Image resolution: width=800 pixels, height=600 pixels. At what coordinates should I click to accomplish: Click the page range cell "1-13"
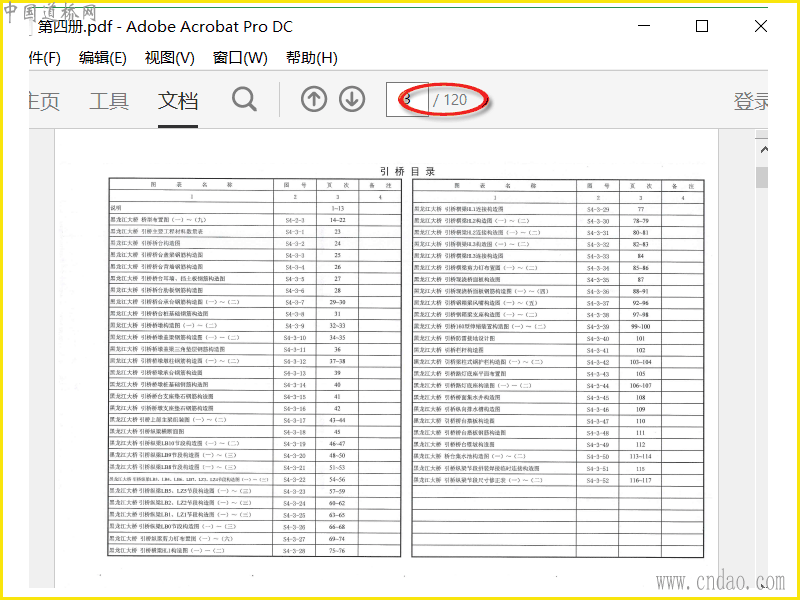click(337, 208)
